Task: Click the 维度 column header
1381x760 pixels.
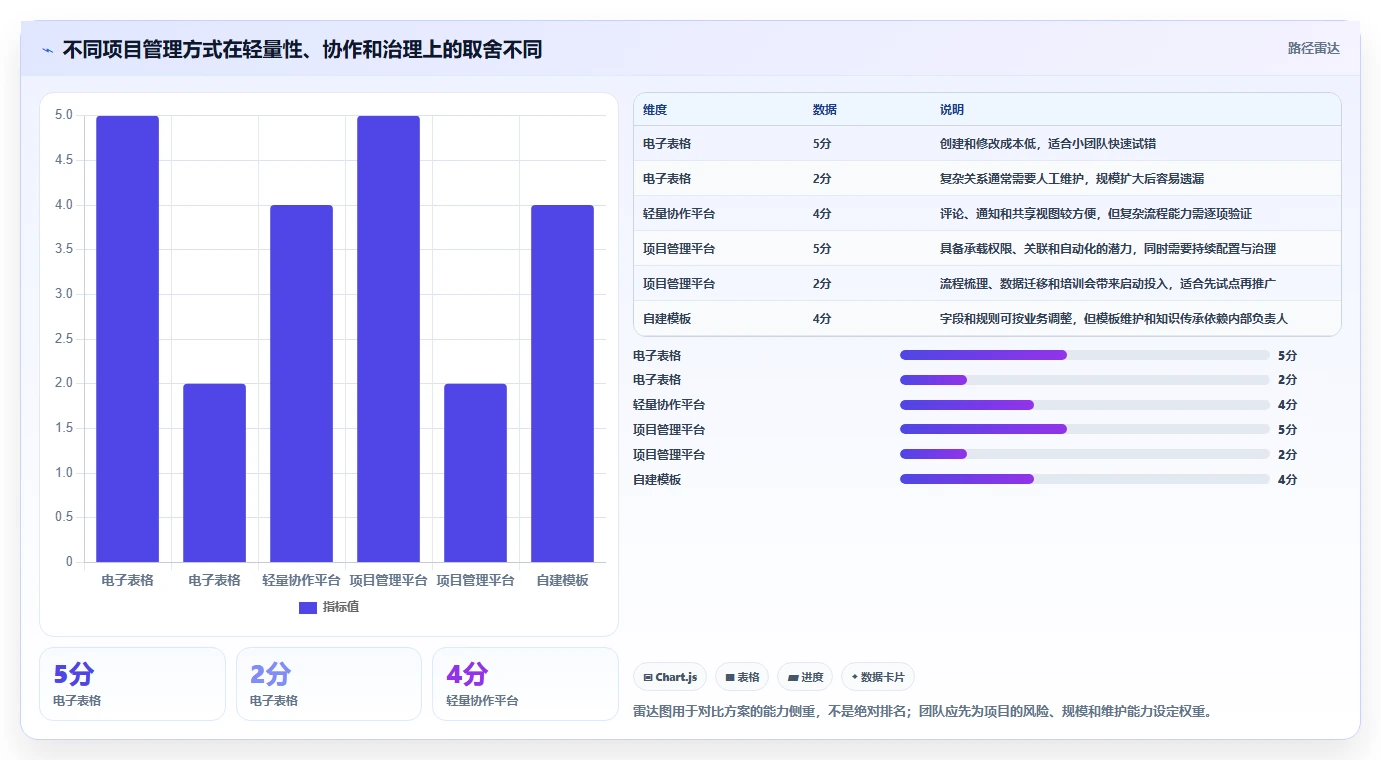Action: tap(655, 110)
